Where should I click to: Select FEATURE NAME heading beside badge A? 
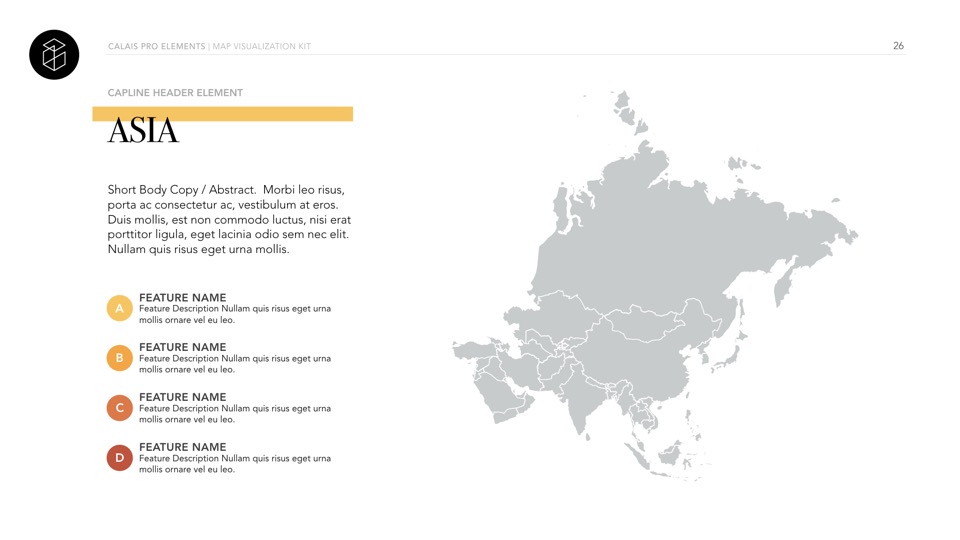point(183,298)
